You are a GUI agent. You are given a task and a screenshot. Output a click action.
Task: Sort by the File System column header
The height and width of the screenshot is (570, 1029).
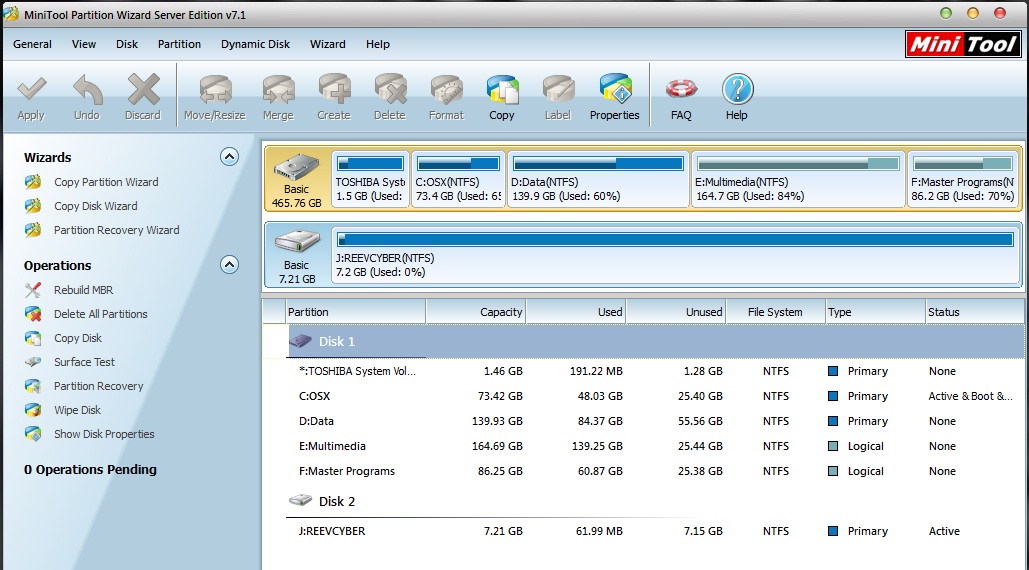776,312
